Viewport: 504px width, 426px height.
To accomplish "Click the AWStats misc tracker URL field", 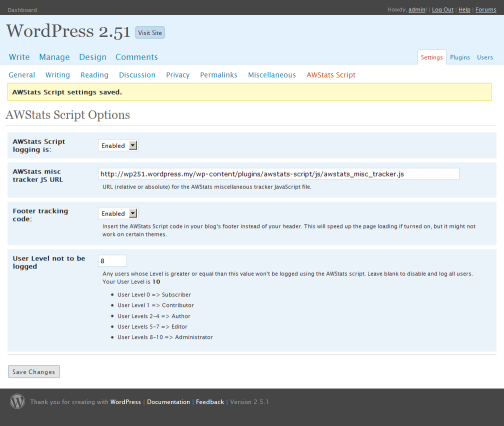I will (x=279, y=174).
